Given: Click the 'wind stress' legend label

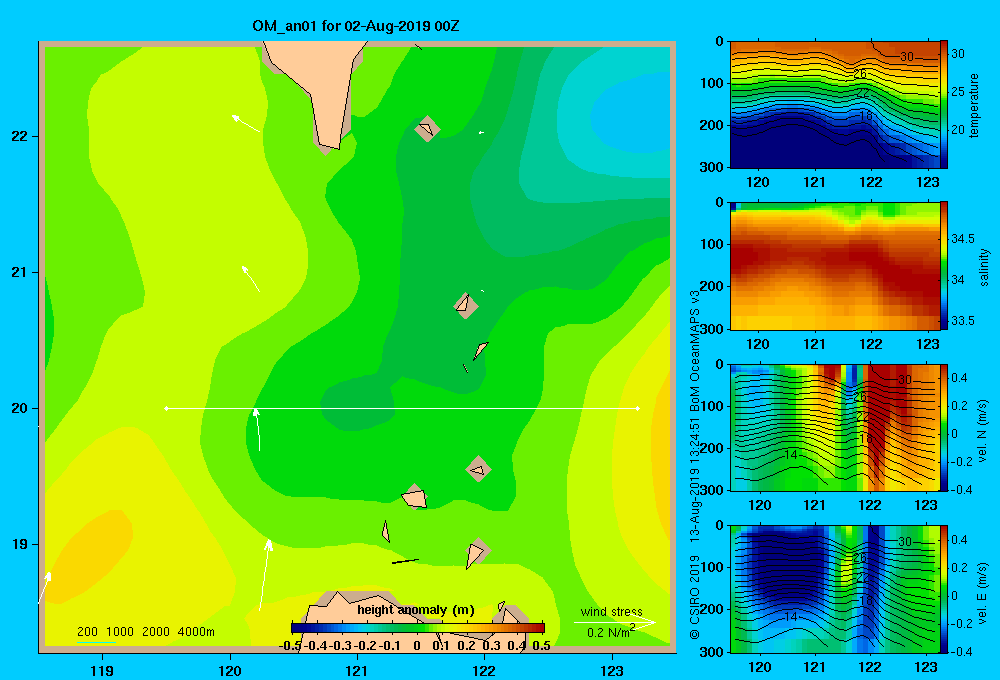Looking at the screenshot, I should [611, 611].
